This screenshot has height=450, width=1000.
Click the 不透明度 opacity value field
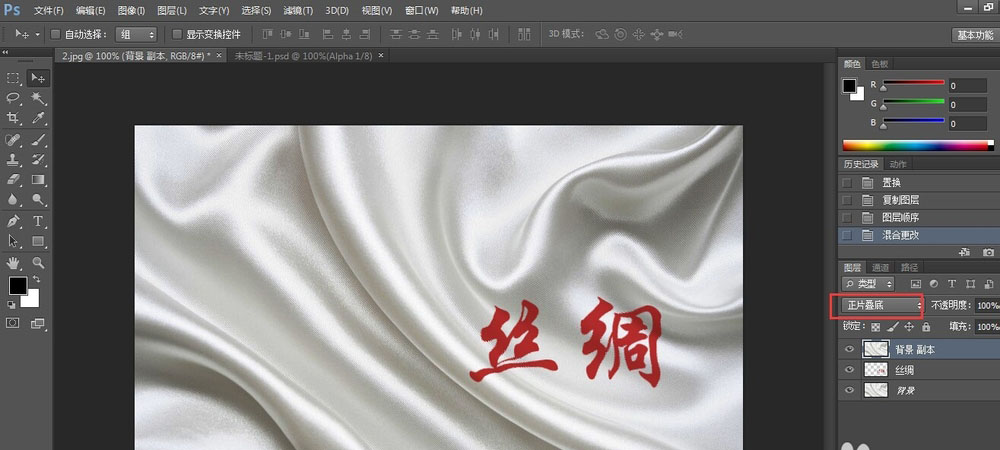987,306
